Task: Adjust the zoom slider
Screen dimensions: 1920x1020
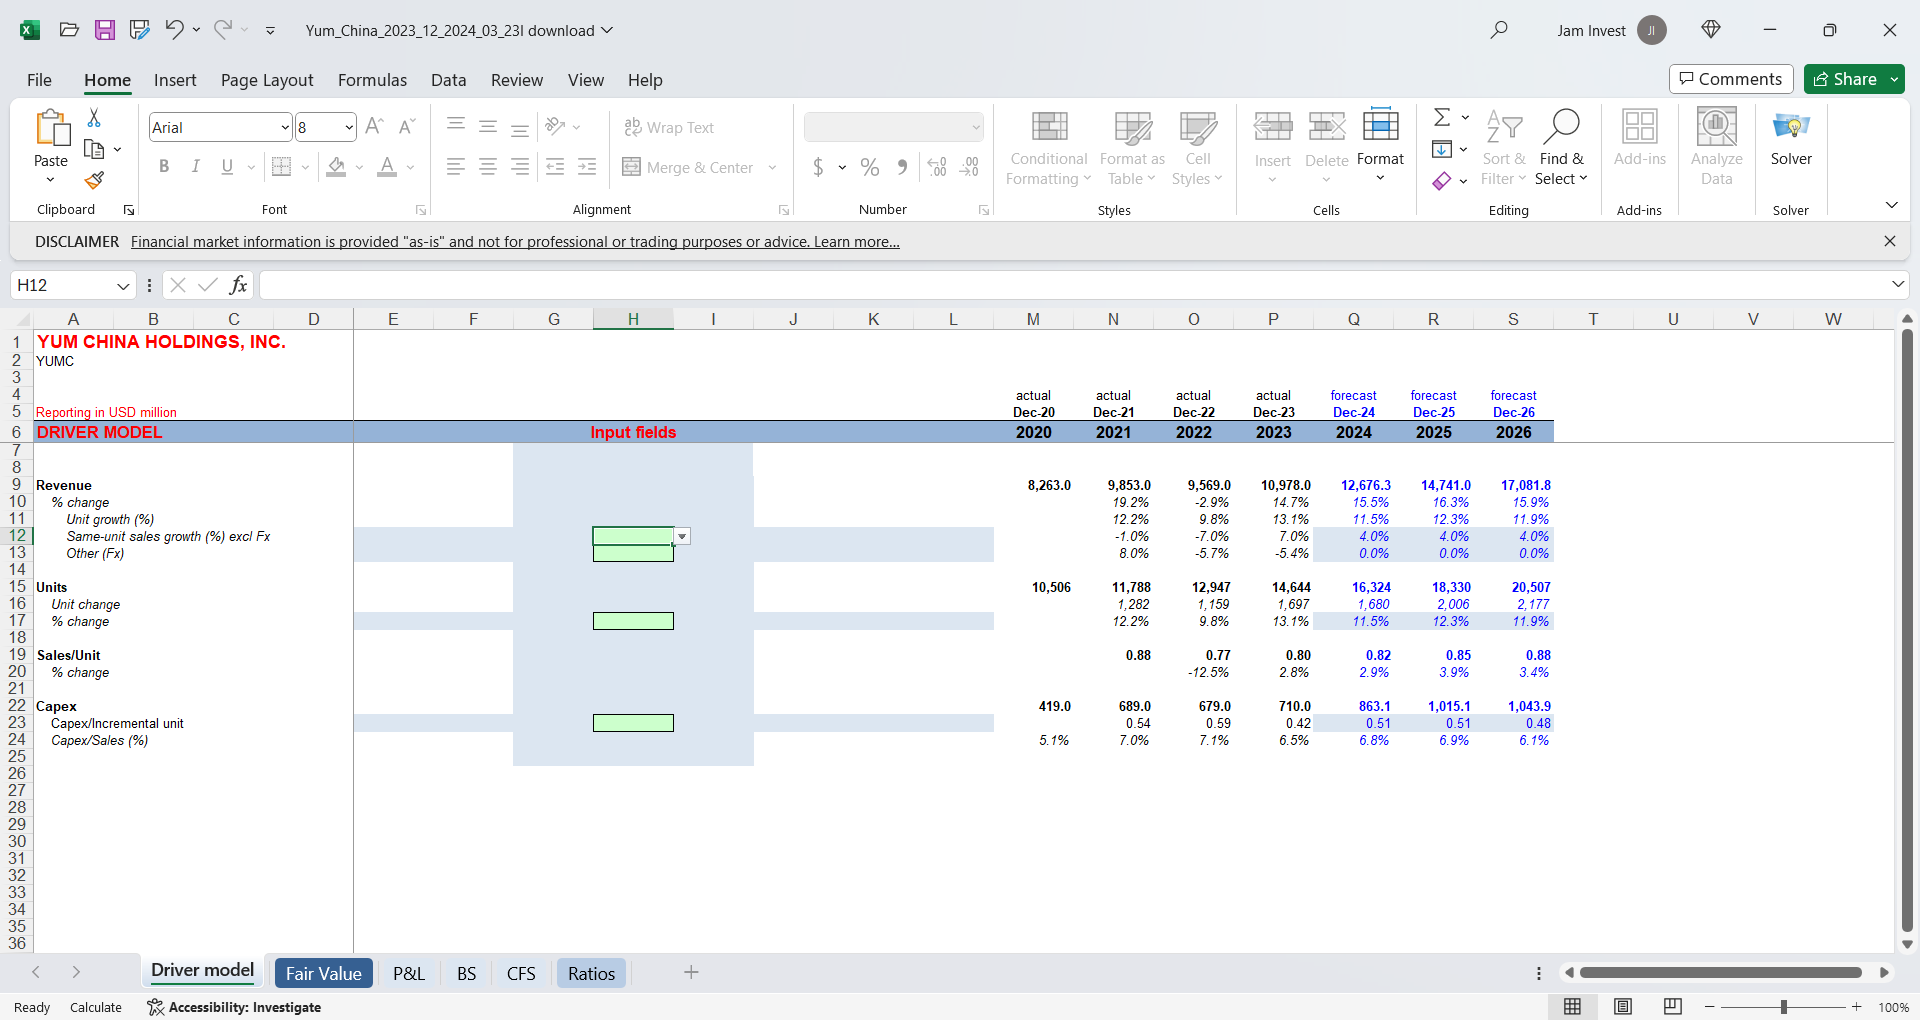Action: pyautogui.click(x=1783, y=1007)
